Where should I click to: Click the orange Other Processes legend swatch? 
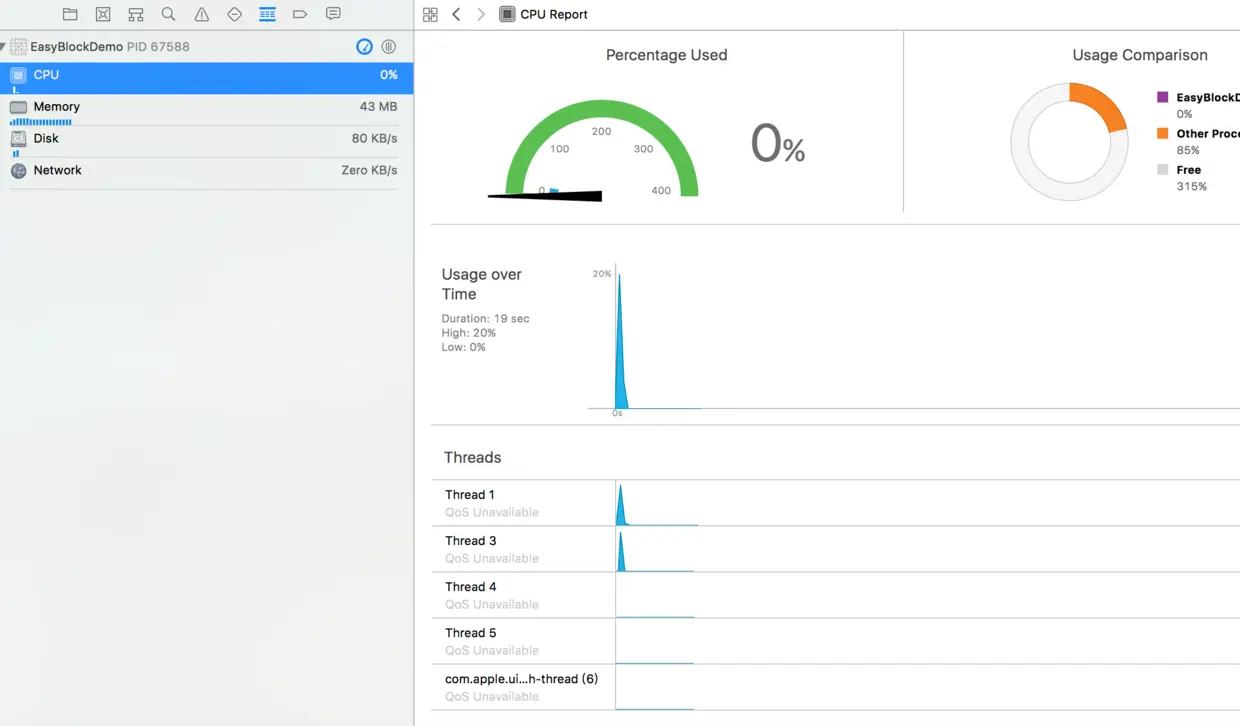(1162, 133)
